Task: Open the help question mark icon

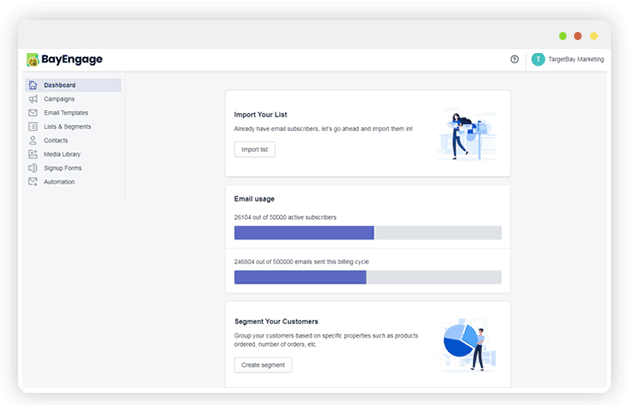Action: point(514,59)
